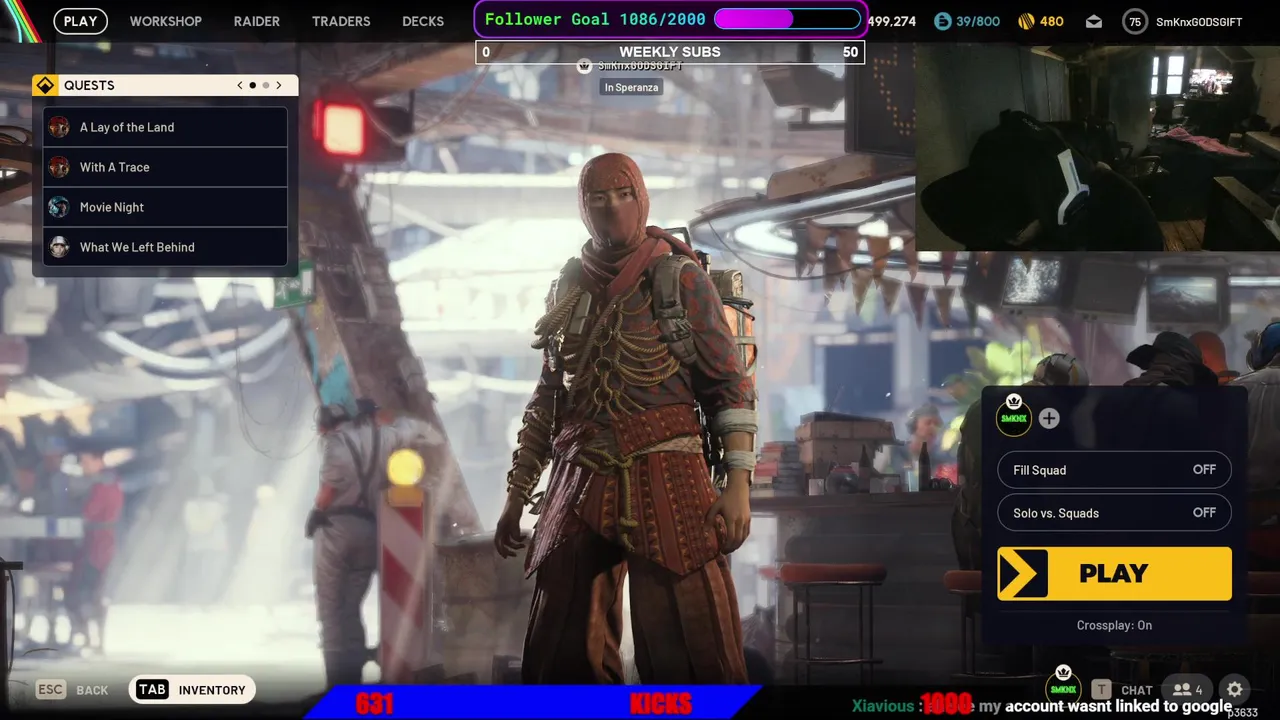Open the What We Left Behind quest
The width and height of the screenshot is (1280, 720).
point(165,247)
